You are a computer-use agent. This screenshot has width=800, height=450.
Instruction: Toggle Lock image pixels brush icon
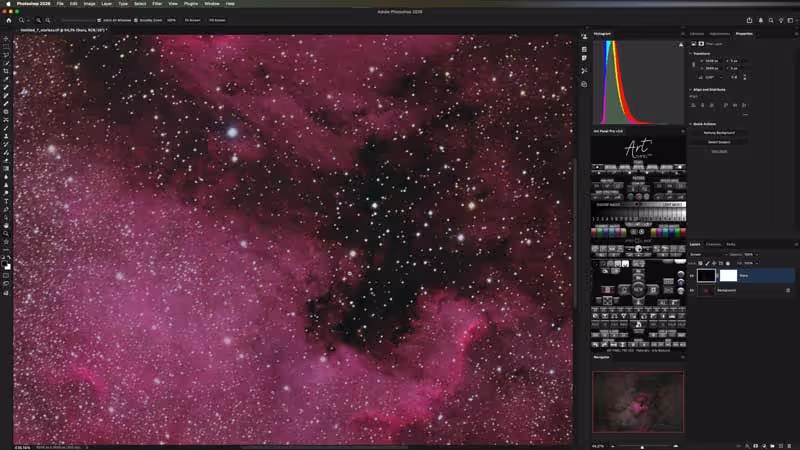(707, 263)
